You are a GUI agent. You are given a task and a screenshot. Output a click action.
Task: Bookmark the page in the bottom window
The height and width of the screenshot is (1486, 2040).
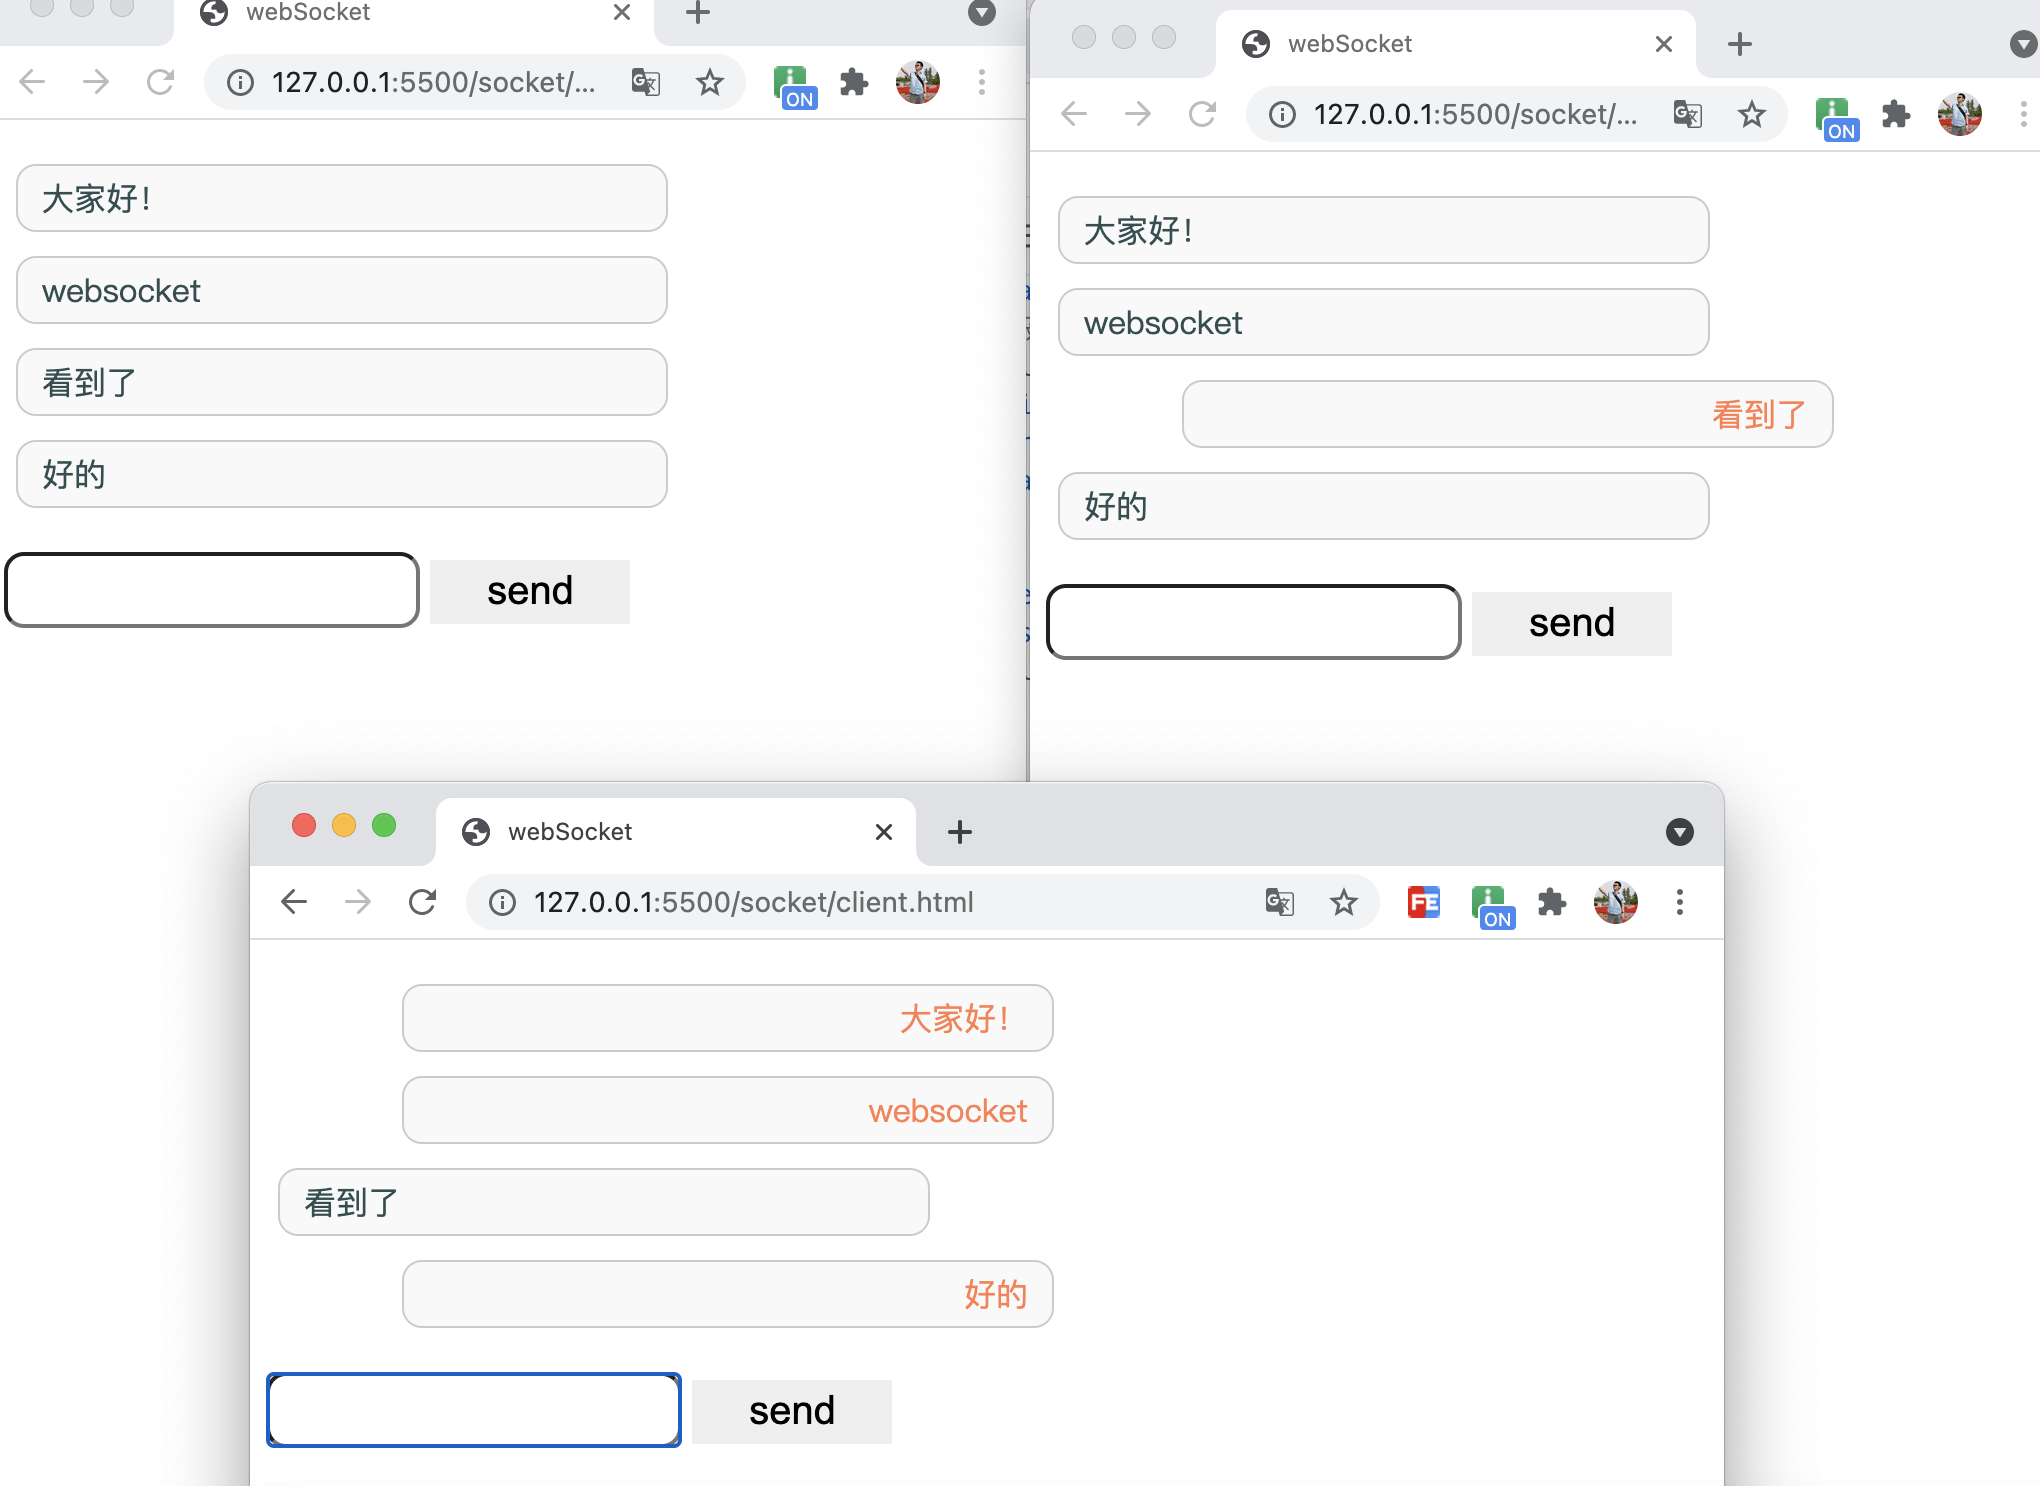1343,902
